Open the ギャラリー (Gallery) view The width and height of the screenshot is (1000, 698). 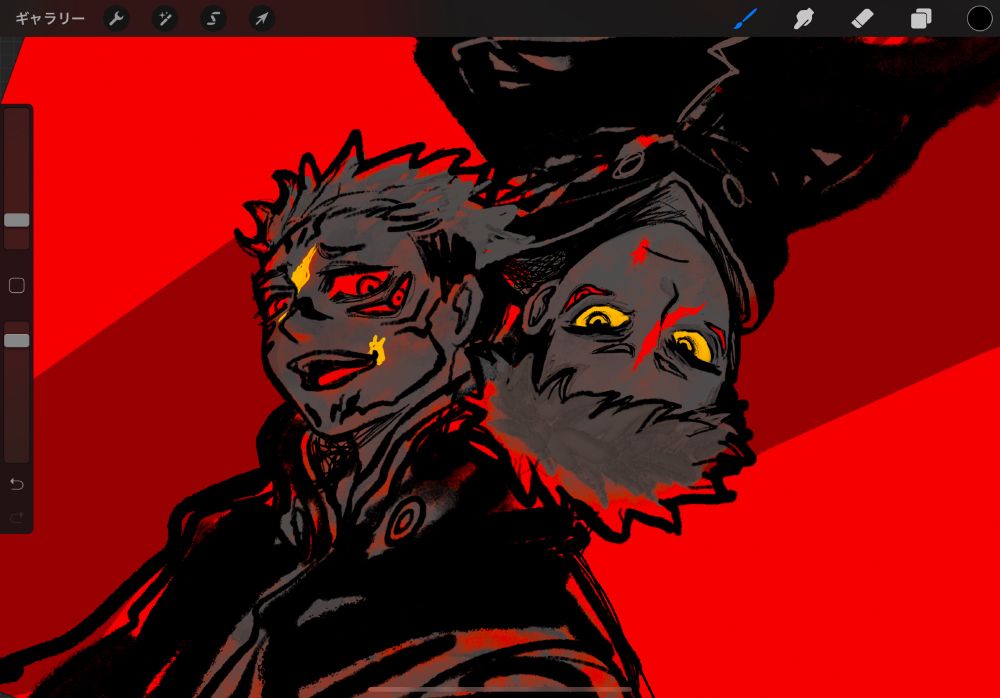pyautogui.click(x=50, y=19)
